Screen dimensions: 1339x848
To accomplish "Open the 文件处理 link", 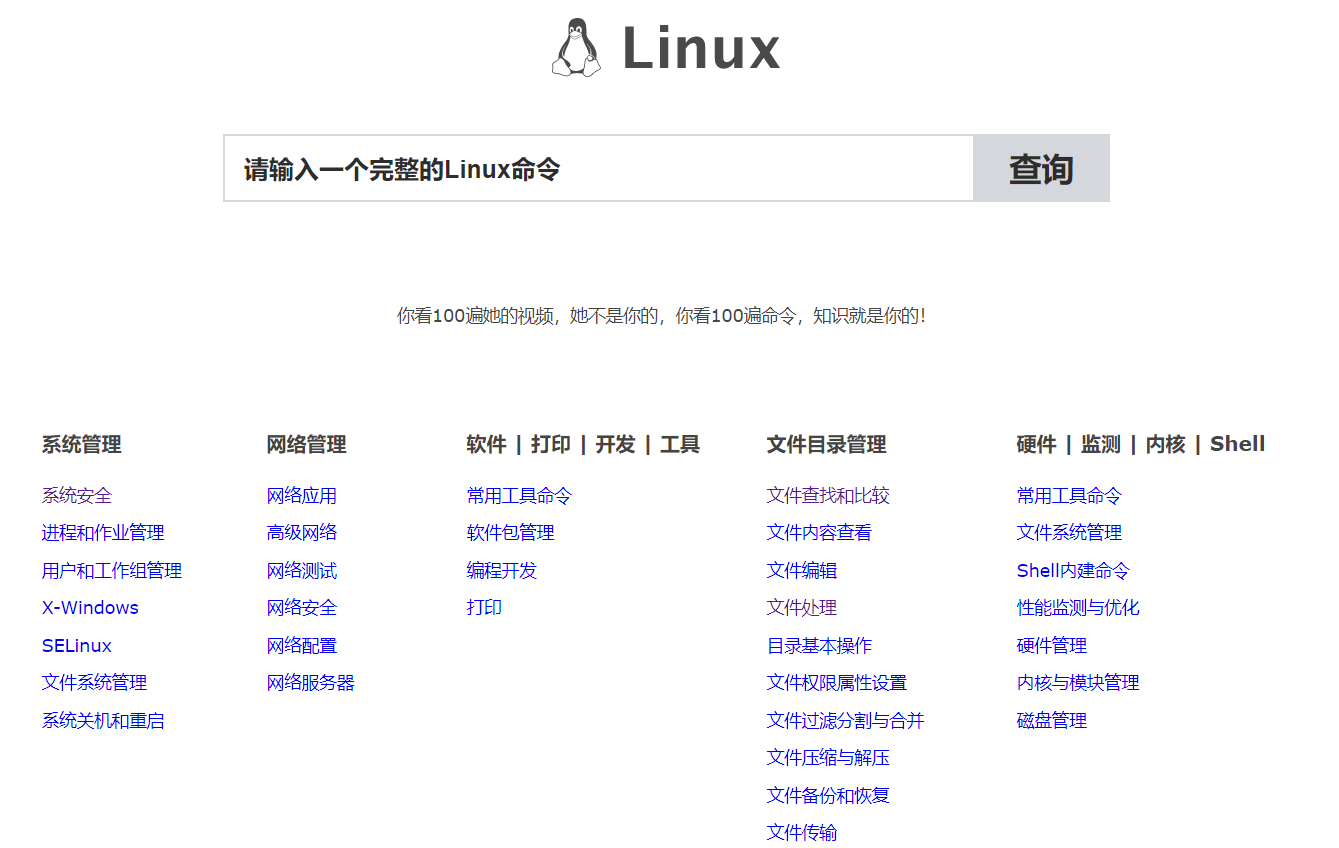I will 802,608.
